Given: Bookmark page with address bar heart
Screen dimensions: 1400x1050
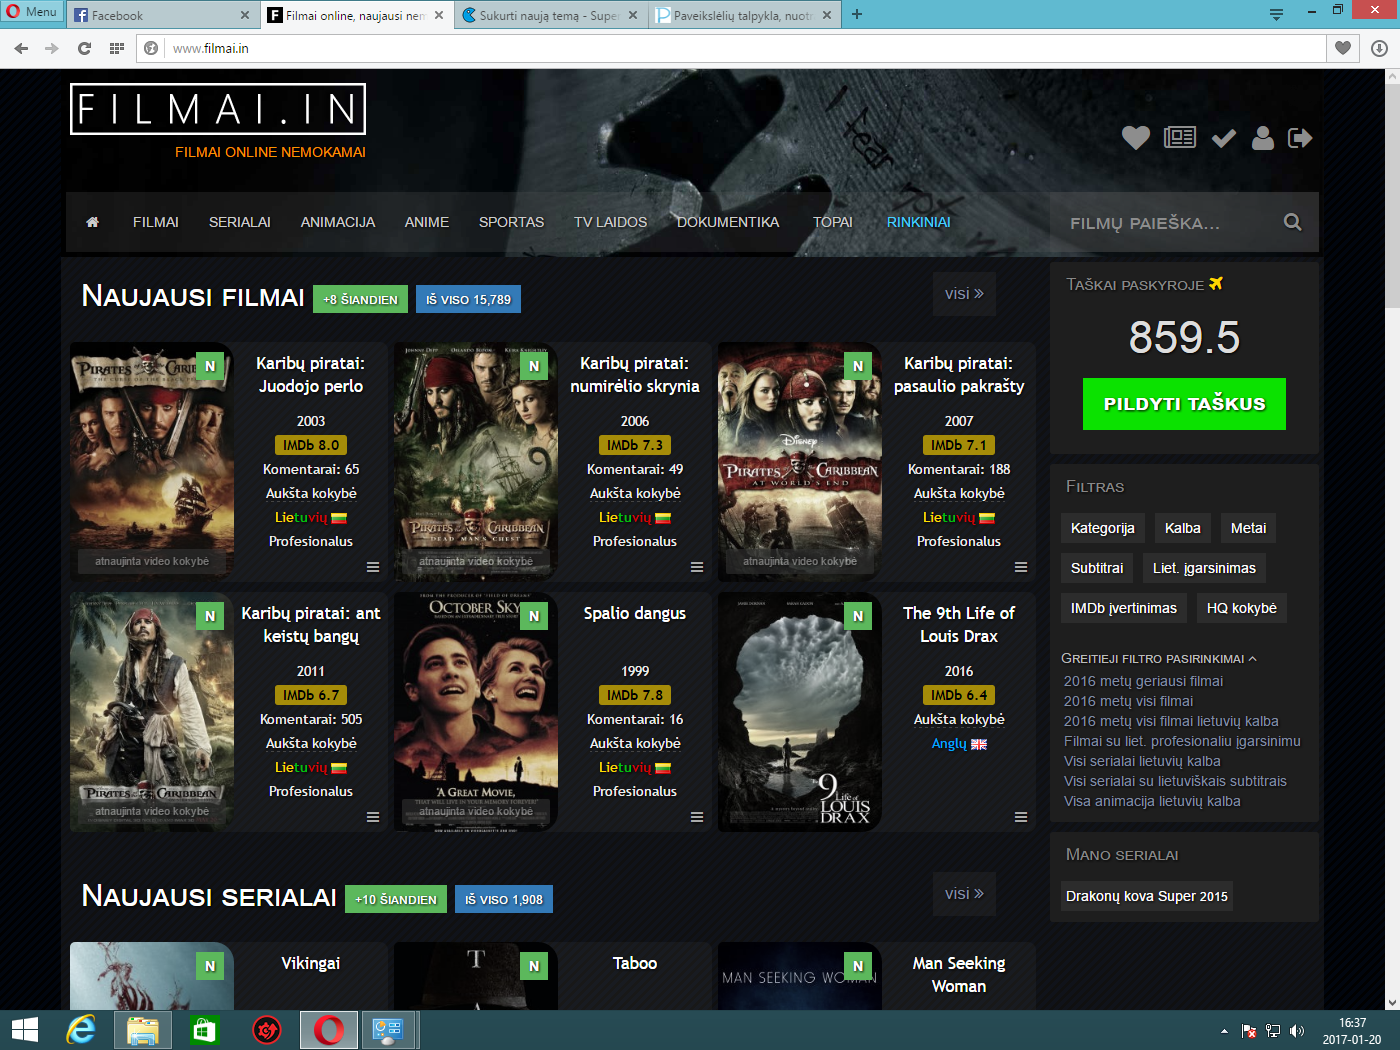Looking at the screenshot, I should 1343,48.
